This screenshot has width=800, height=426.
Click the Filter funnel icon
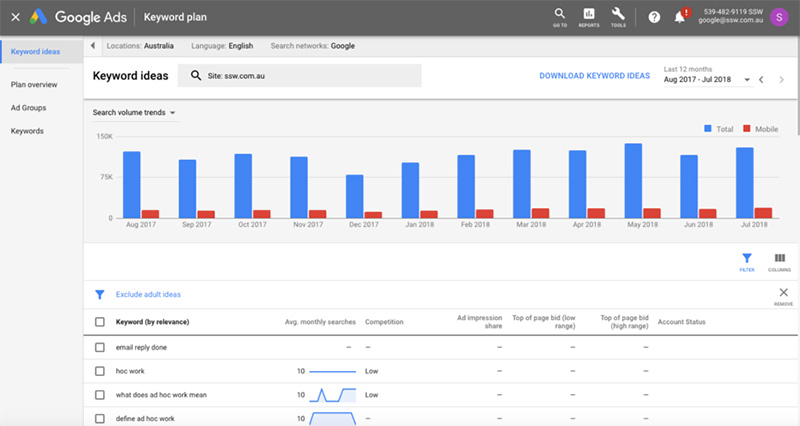click(747, 260)
